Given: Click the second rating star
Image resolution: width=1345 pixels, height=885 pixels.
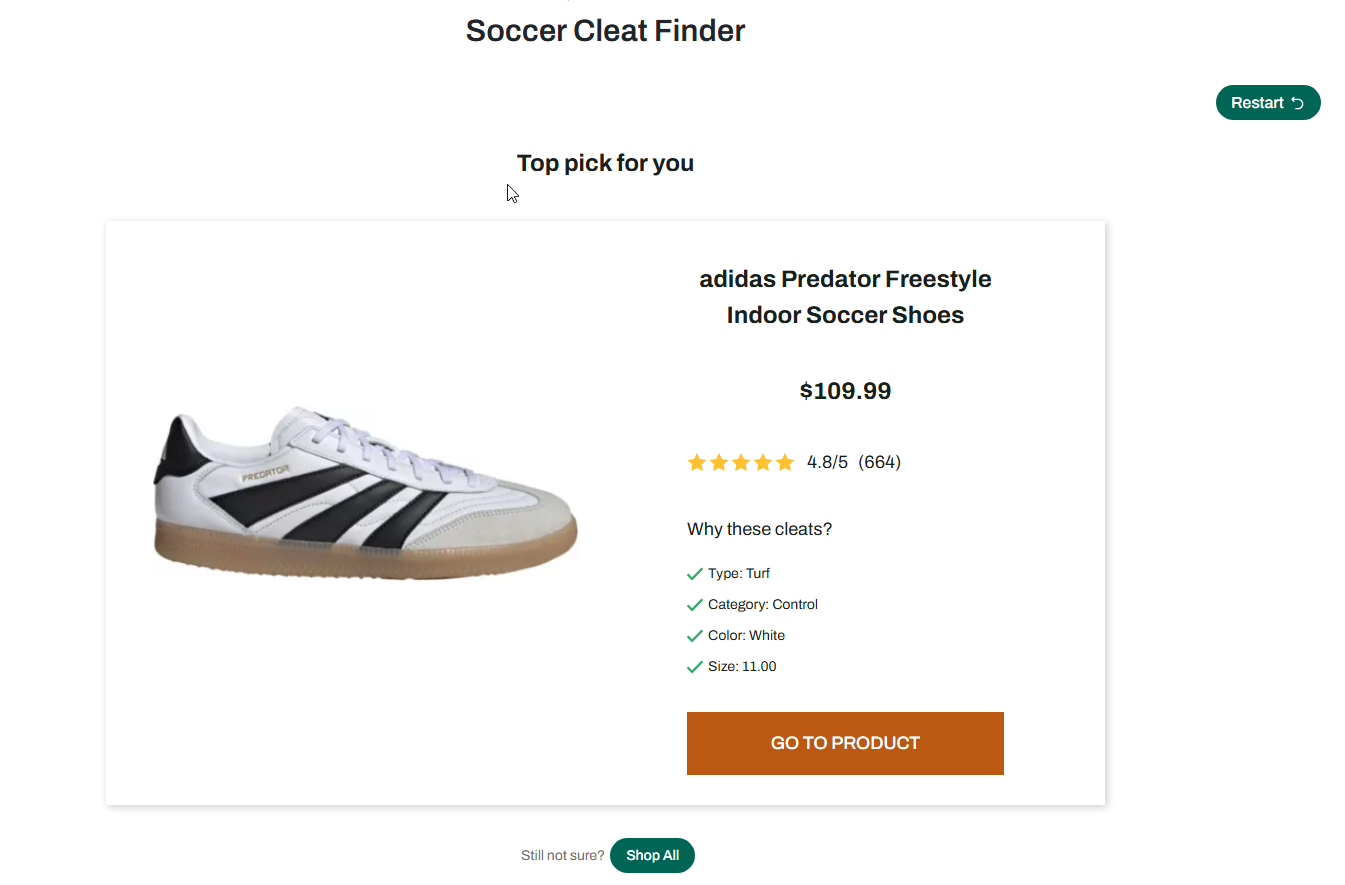Looking at the screenshot, I should [x=719, y=462].
